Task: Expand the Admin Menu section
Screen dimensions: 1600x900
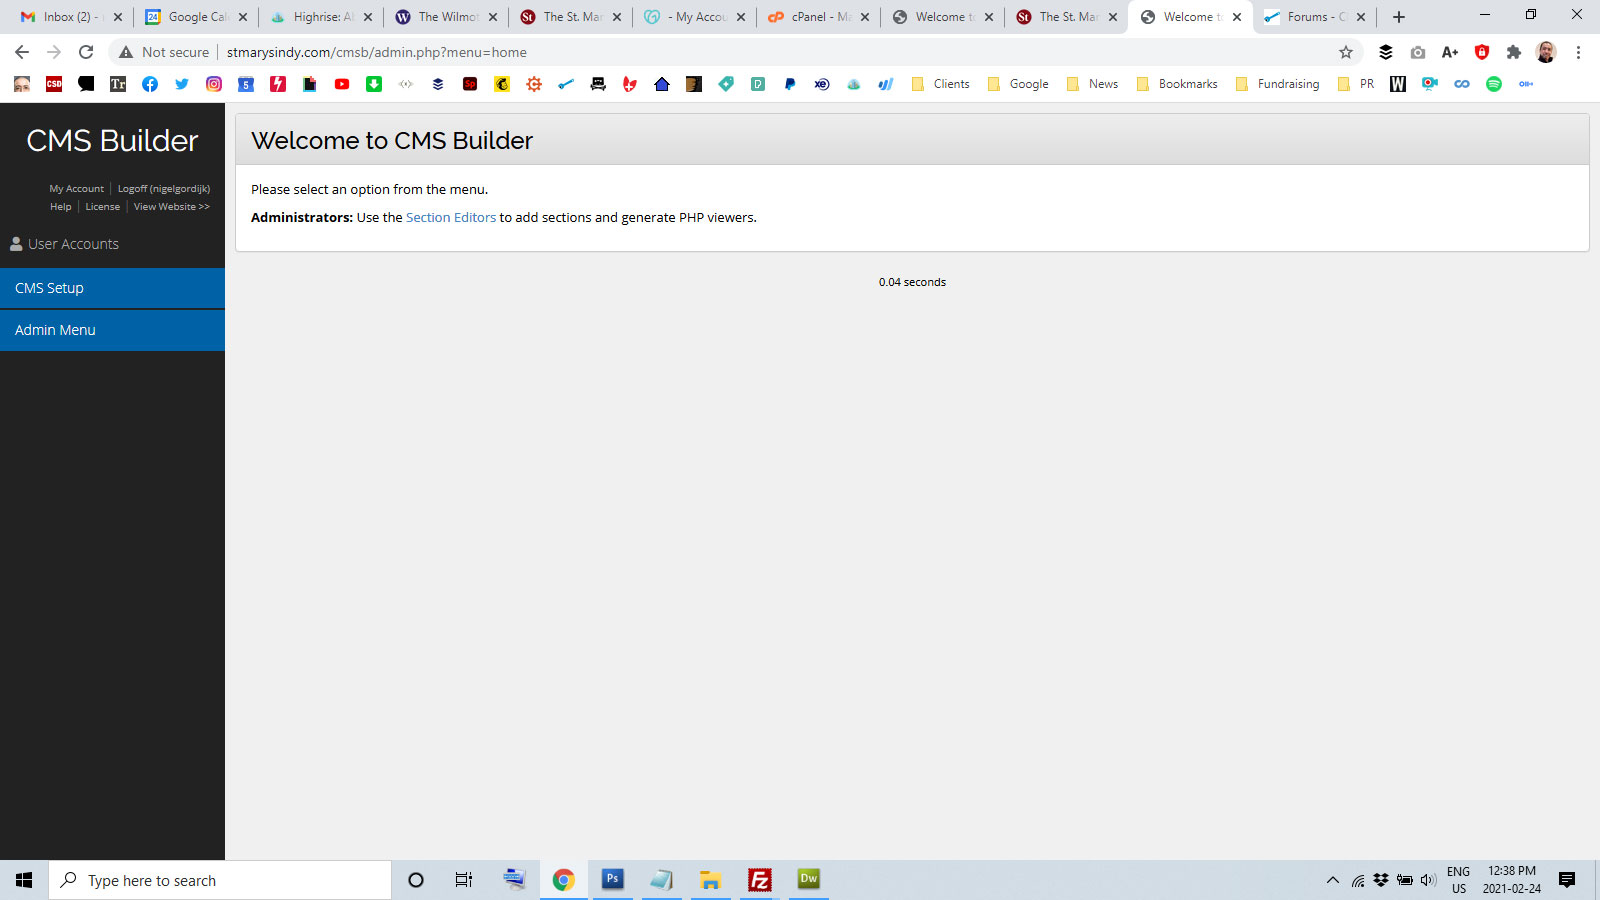Action: point(56,330)
